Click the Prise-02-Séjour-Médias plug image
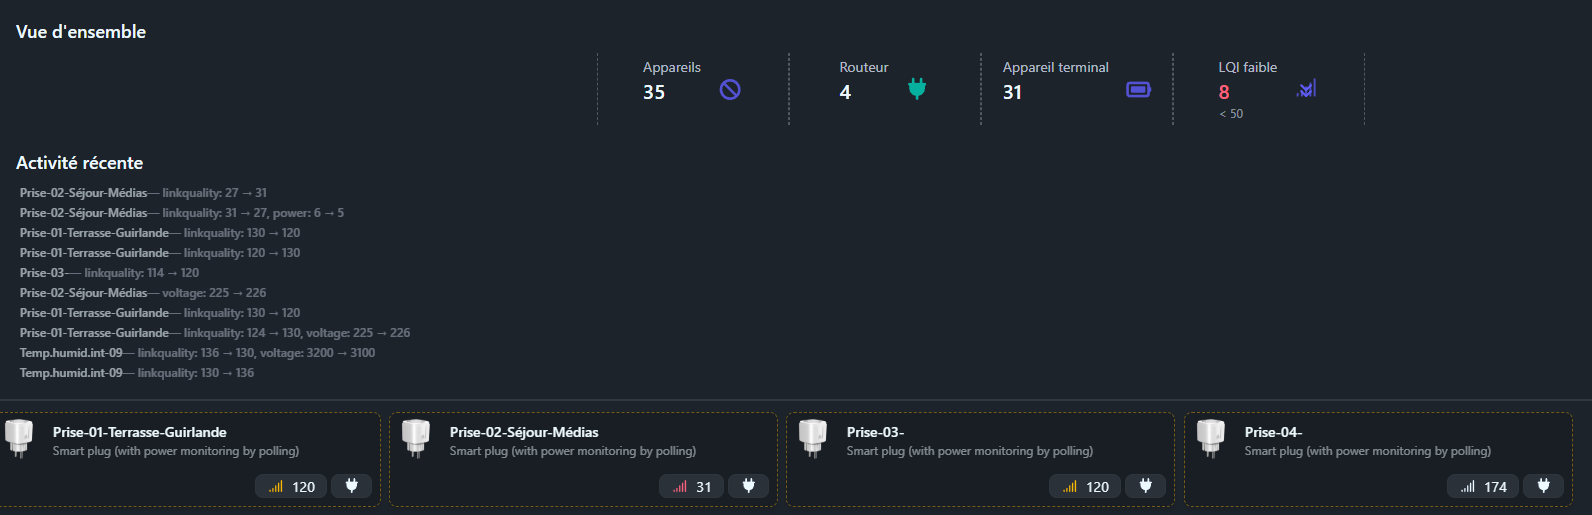 pyautogui.click(x=416, y=438)
